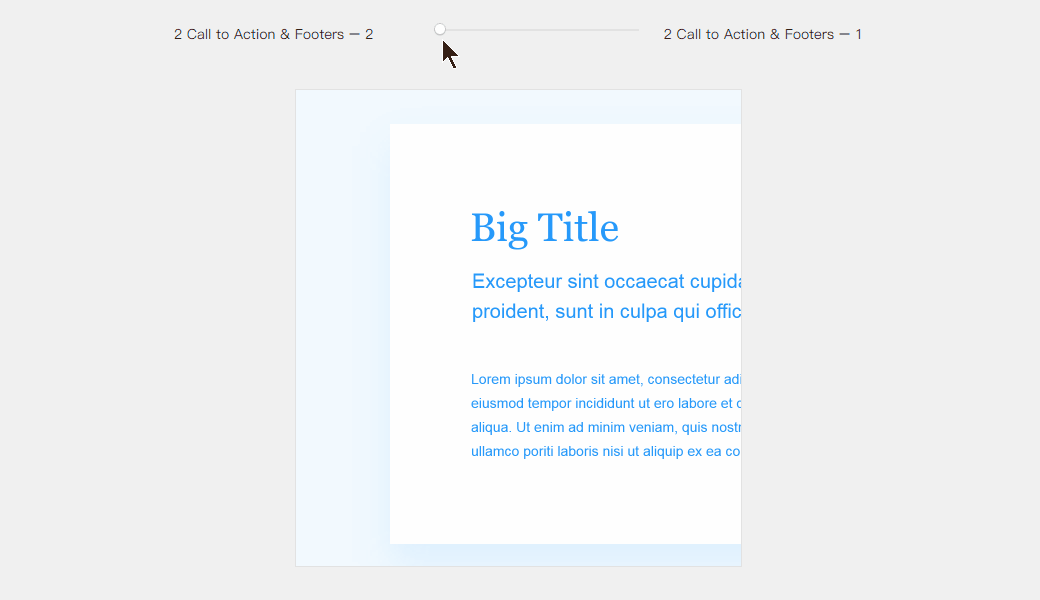Click the subtitle line starting with "proident, sunt"
This screenshot has height=600, width=1040.
(605, 311)
